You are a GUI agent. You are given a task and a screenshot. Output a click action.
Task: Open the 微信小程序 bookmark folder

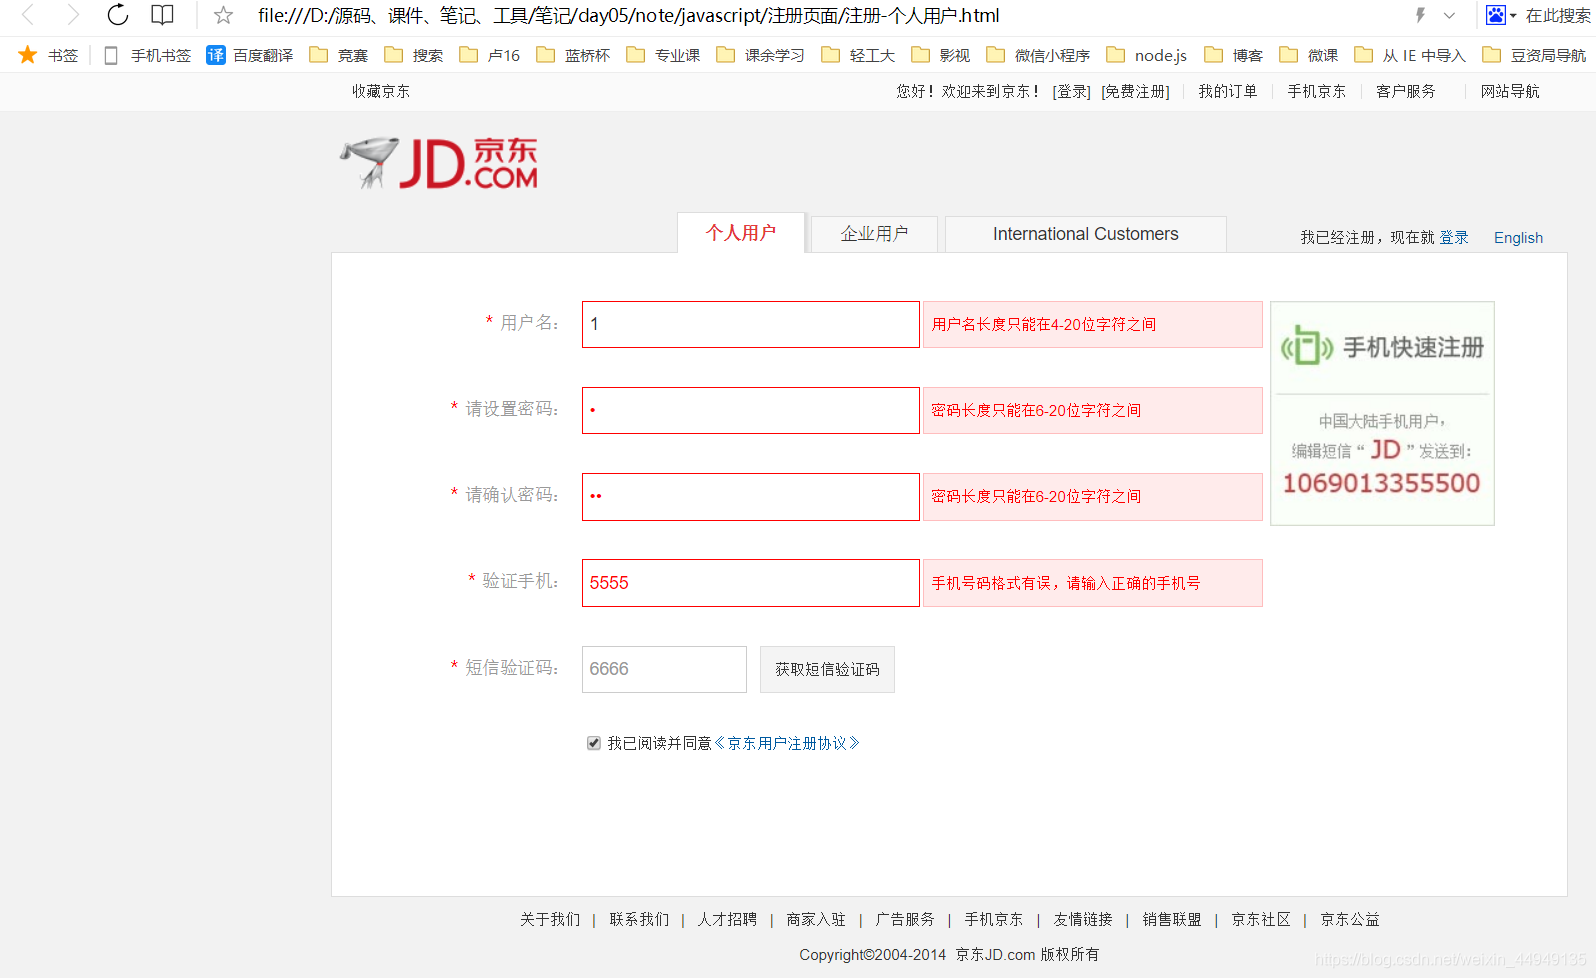pos(1038,55)
